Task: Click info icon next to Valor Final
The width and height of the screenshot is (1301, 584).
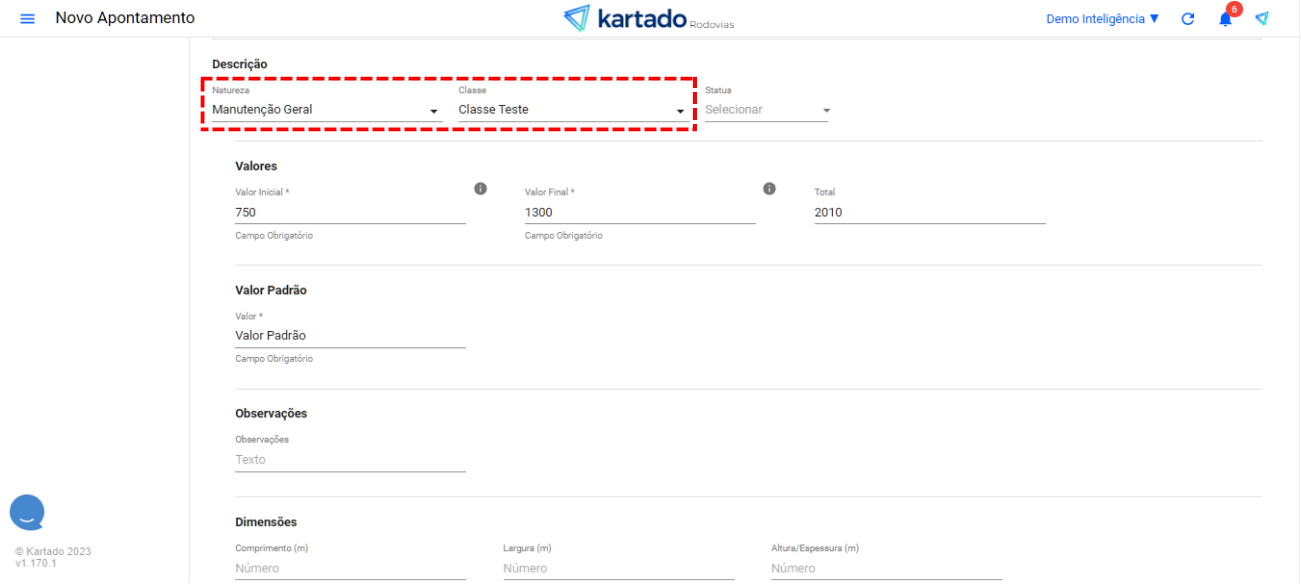Action: point(769,188)
